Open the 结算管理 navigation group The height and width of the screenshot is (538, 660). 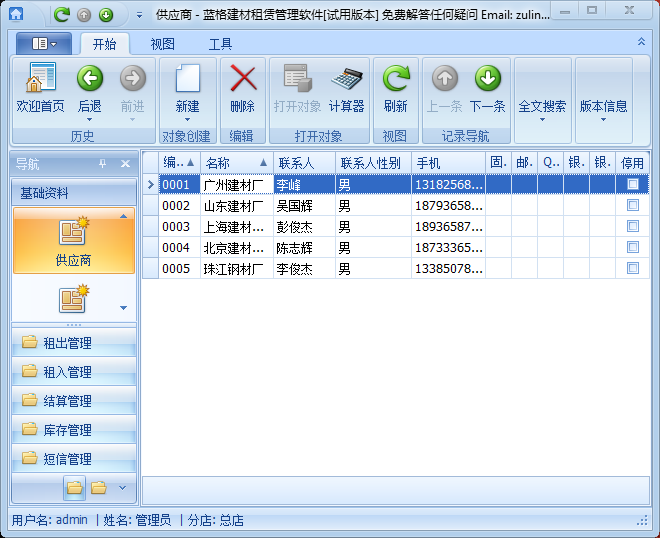74,401
